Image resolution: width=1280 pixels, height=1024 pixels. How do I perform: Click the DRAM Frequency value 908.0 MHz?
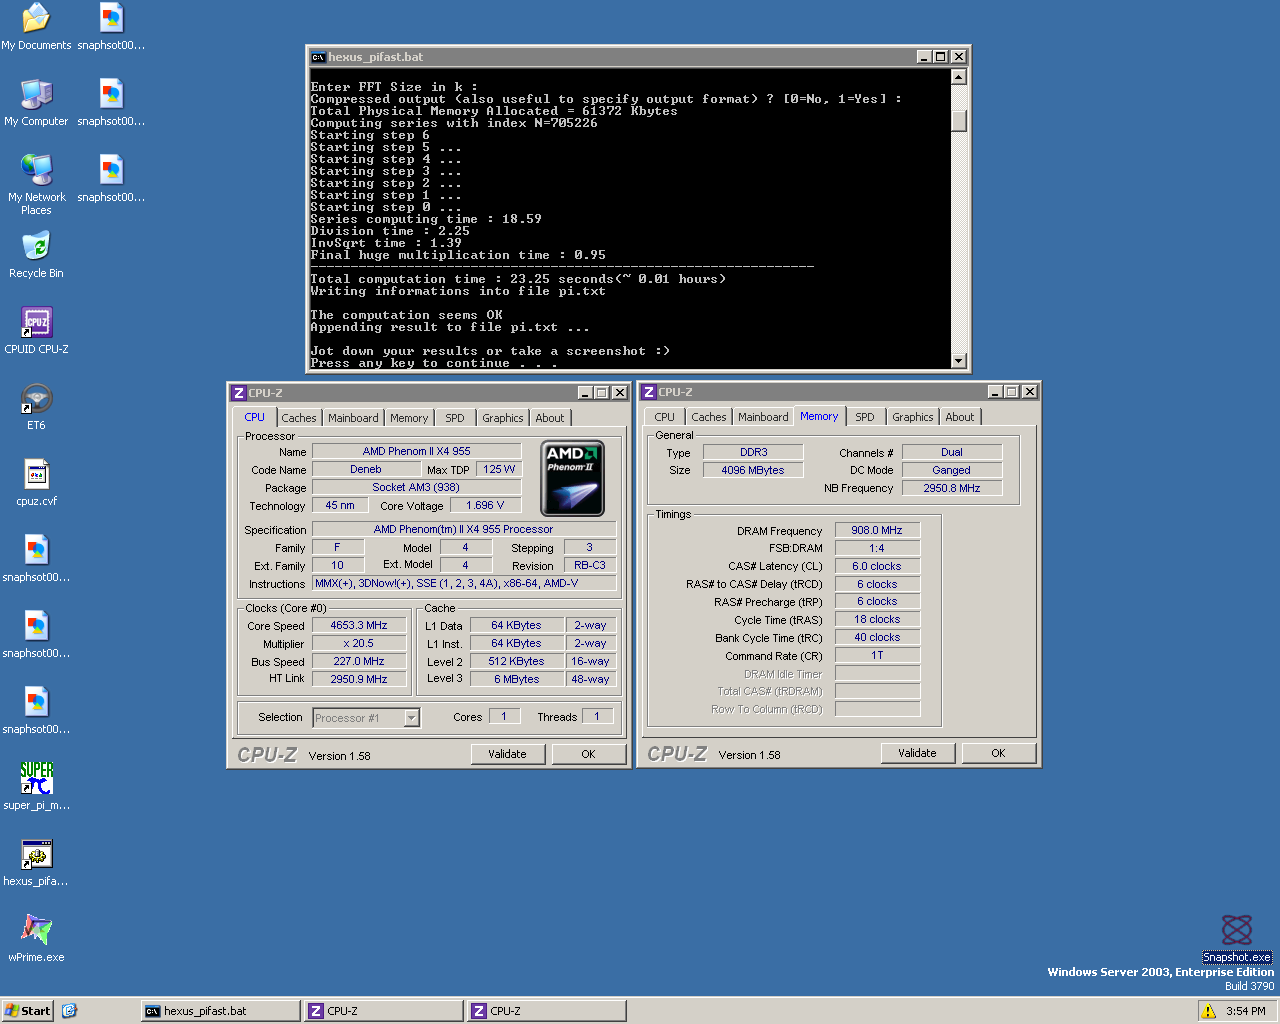[877, 530]
